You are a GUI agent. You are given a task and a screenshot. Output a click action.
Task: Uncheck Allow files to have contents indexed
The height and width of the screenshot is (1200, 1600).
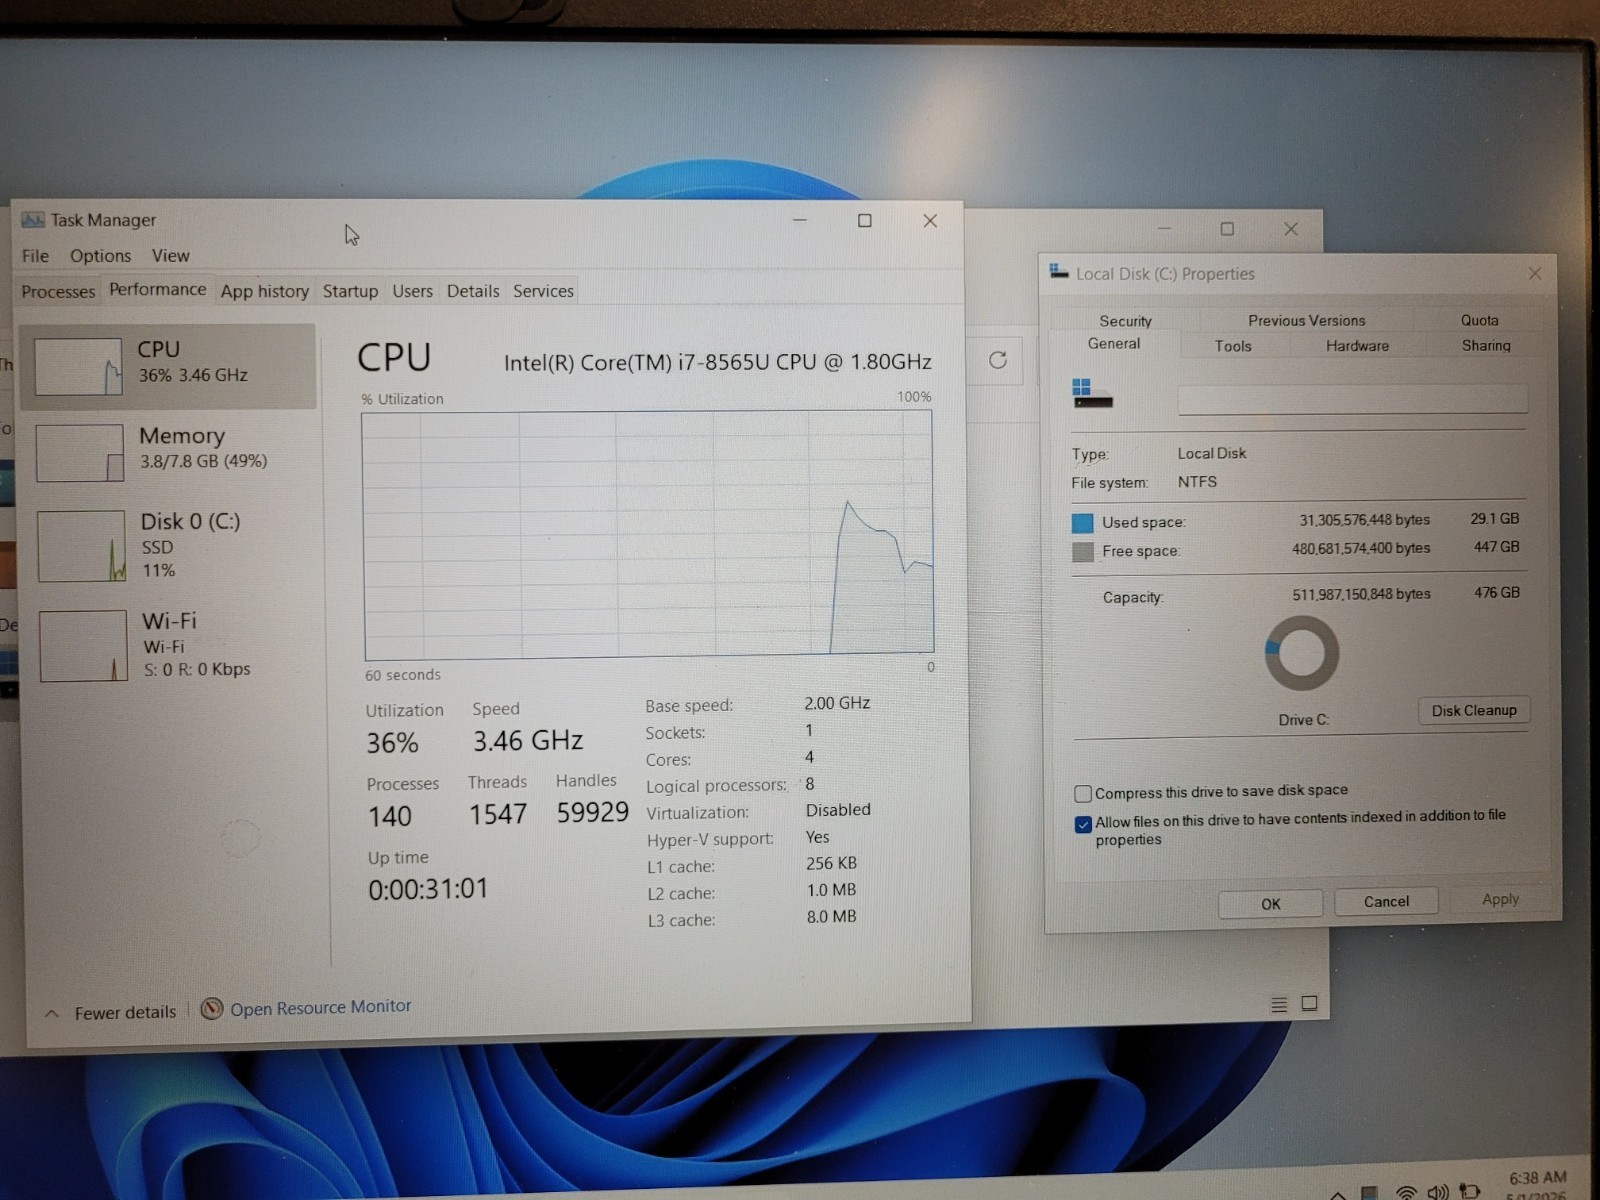pyautogui.click(x=1083, y=825)
